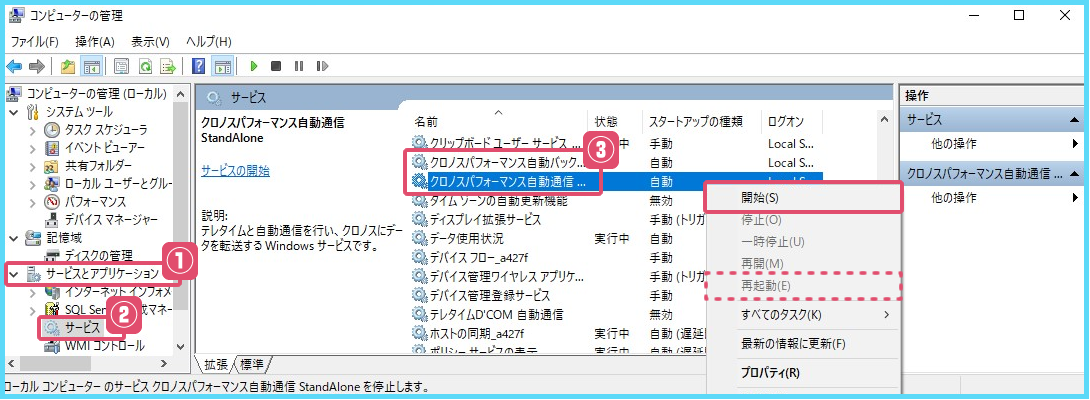
Task: Click the Refresh toolbar icon
Action: tap(145, 67)
